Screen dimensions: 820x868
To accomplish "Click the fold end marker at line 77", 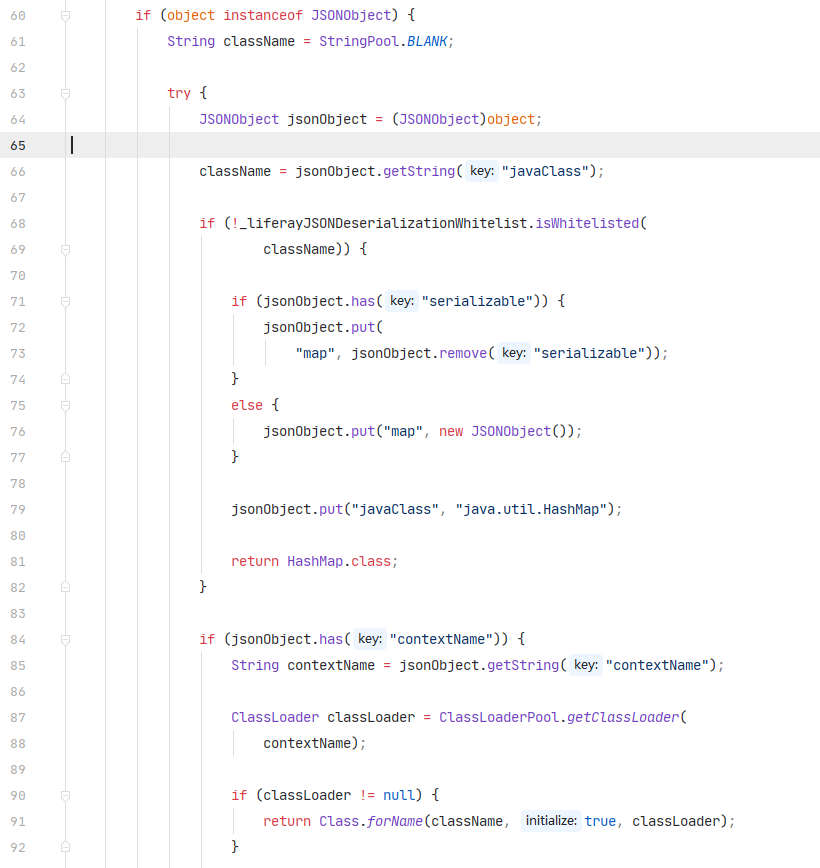I will coord(65,458).
